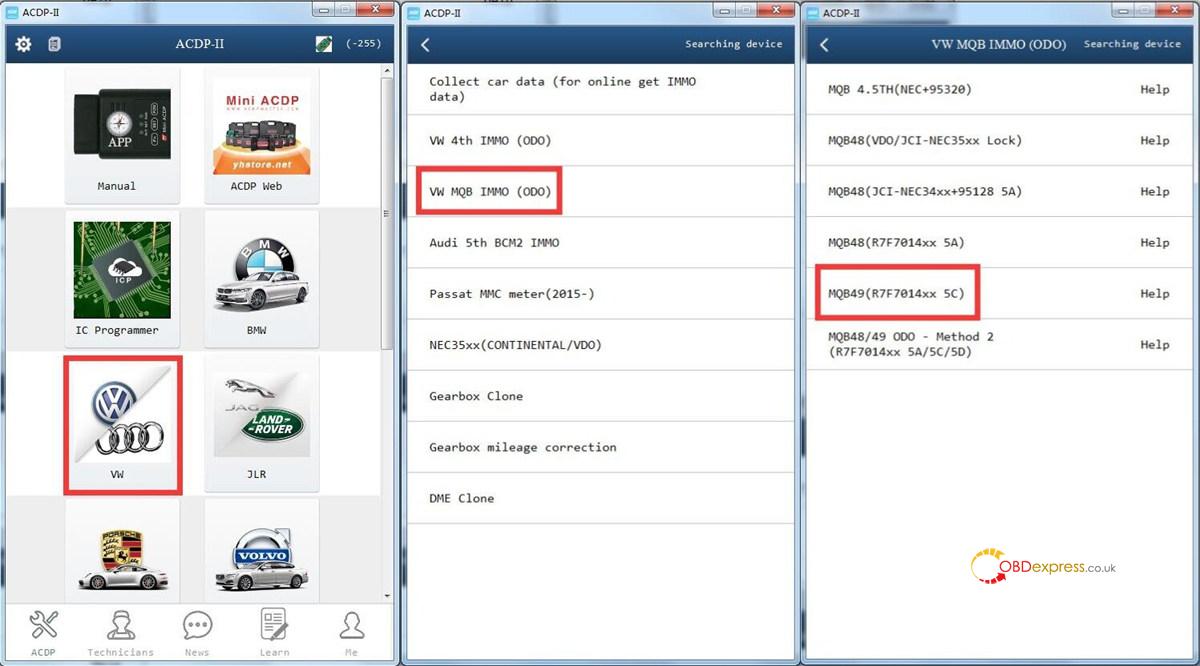Screen dimensions: 1200x666
Task: Switch to the ACDP bottom tab
Action: pos(43,633)
